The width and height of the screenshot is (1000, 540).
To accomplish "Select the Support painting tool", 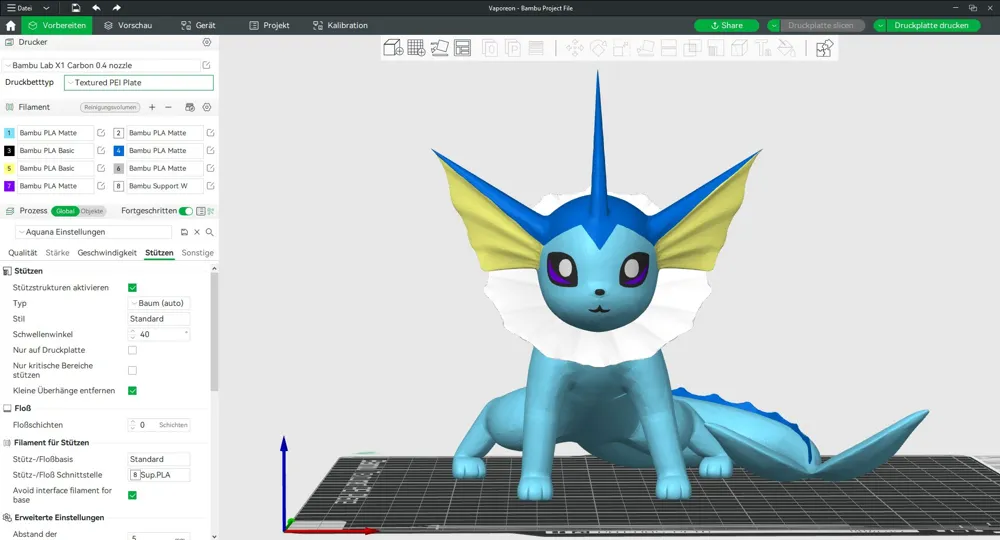I will (x=716, y=48).
